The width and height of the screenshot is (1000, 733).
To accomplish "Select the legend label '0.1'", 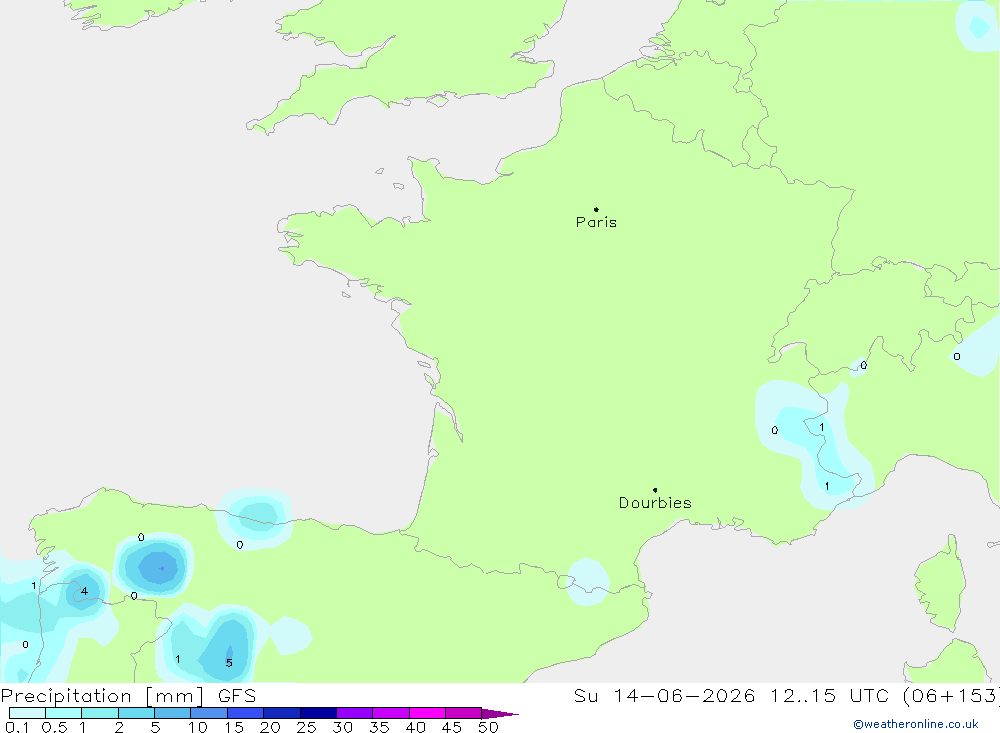I will 17,727.
